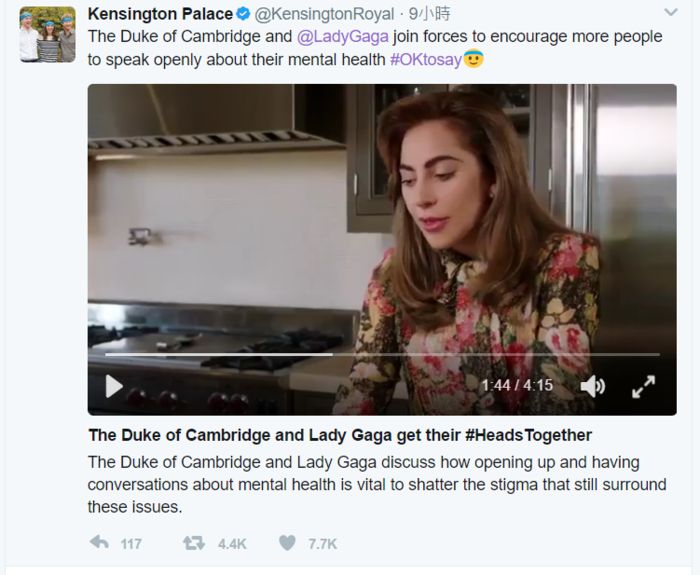Viewport: 700px width, 575px height.
Task: View the 4.4K retweets count
Action: pos(232,544)
